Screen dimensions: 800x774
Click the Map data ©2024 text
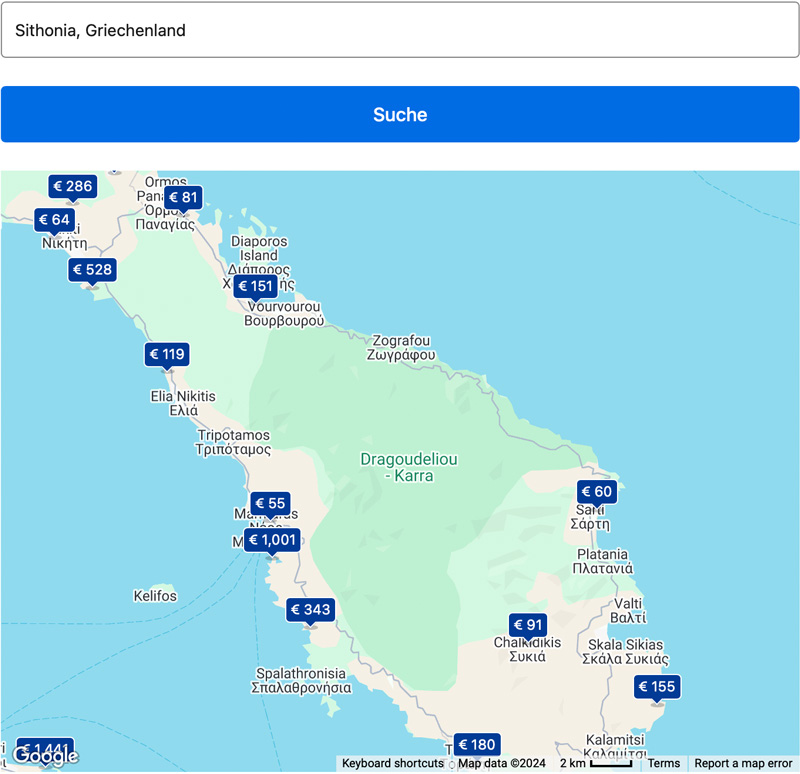(x=502, y=763)
